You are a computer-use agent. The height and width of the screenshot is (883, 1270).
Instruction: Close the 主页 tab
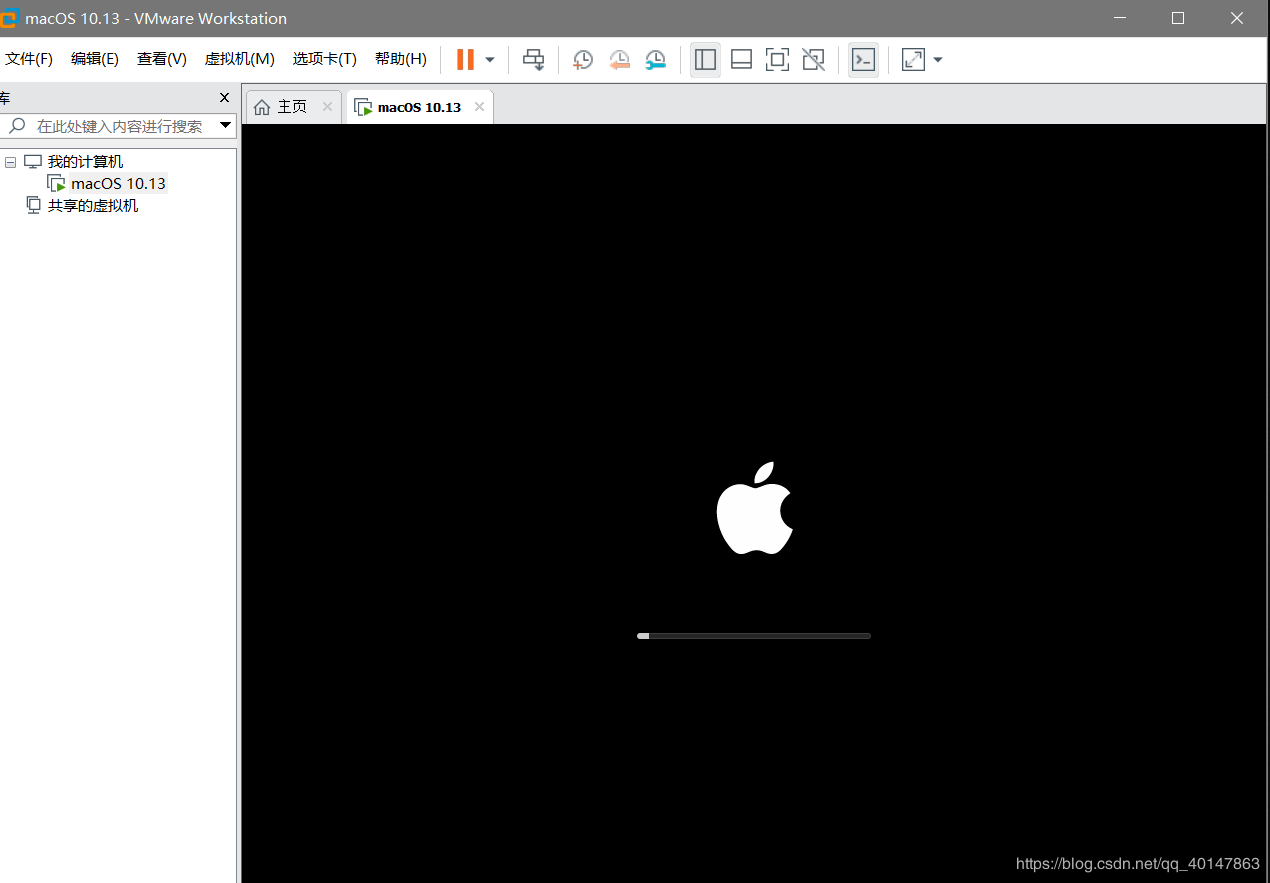click(x=327, y=107)
